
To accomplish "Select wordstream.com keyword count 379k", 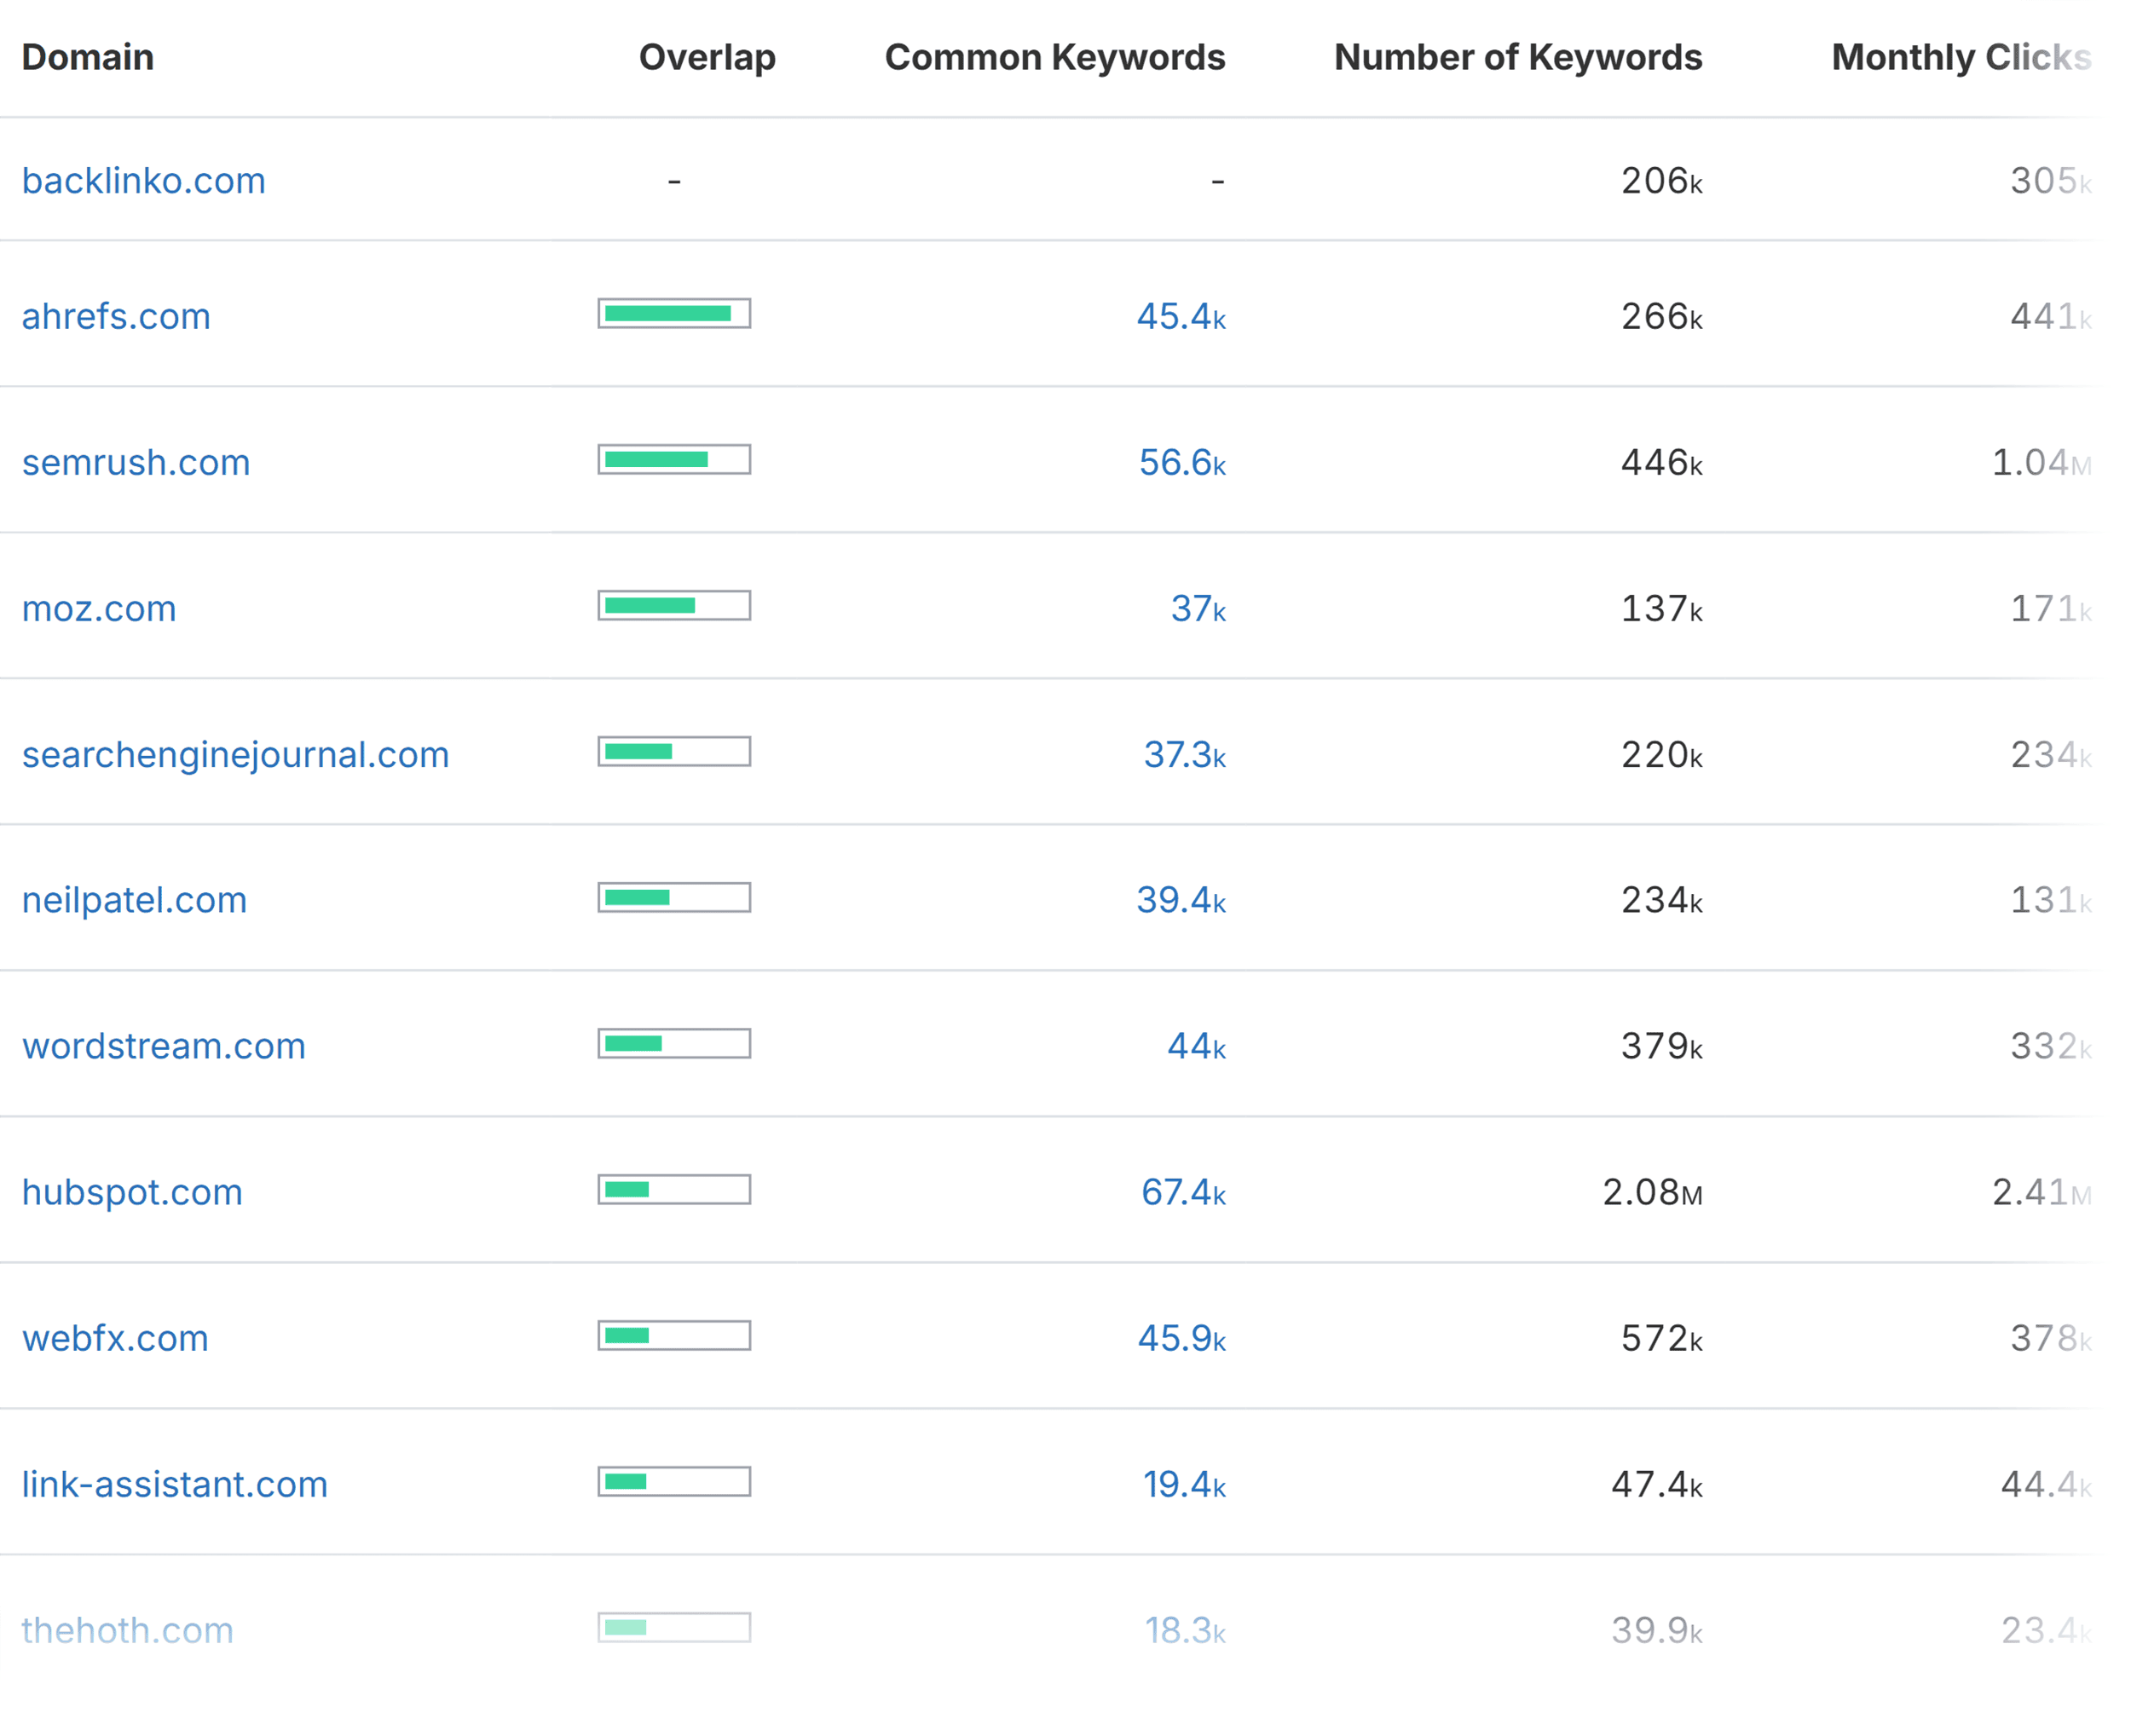I will (1662, 1046).
